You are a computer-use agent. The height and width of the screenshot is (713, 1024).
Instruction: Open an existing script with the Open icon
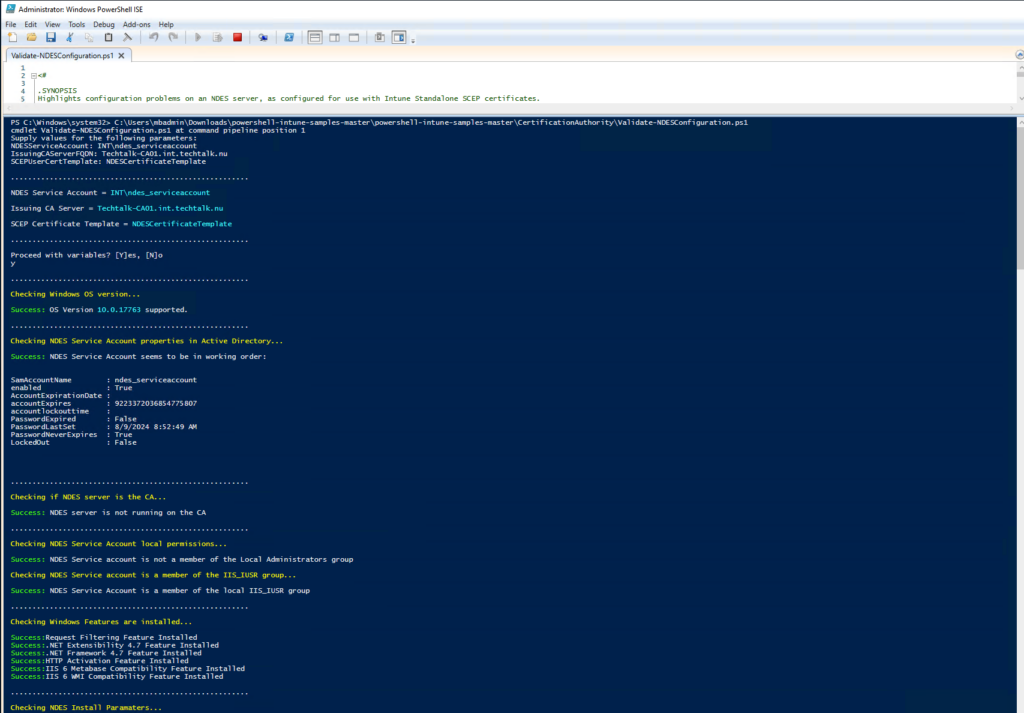32,37
